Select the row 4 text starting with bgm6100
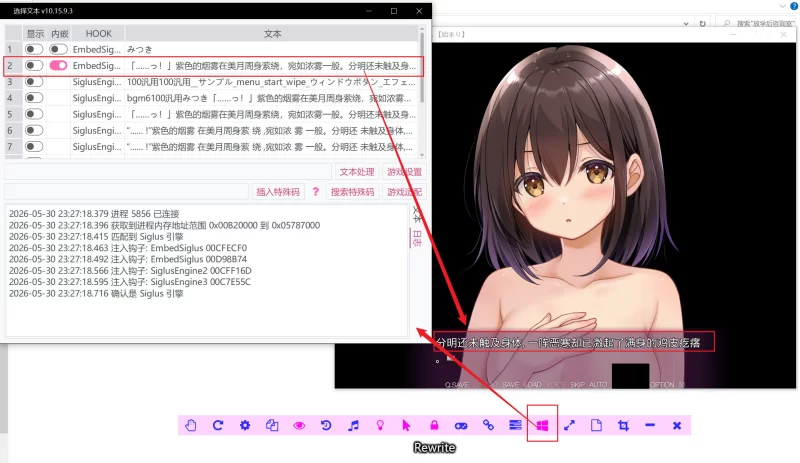Image resolution: width=800 pixels, height=463 pixels. pos(269,98)
